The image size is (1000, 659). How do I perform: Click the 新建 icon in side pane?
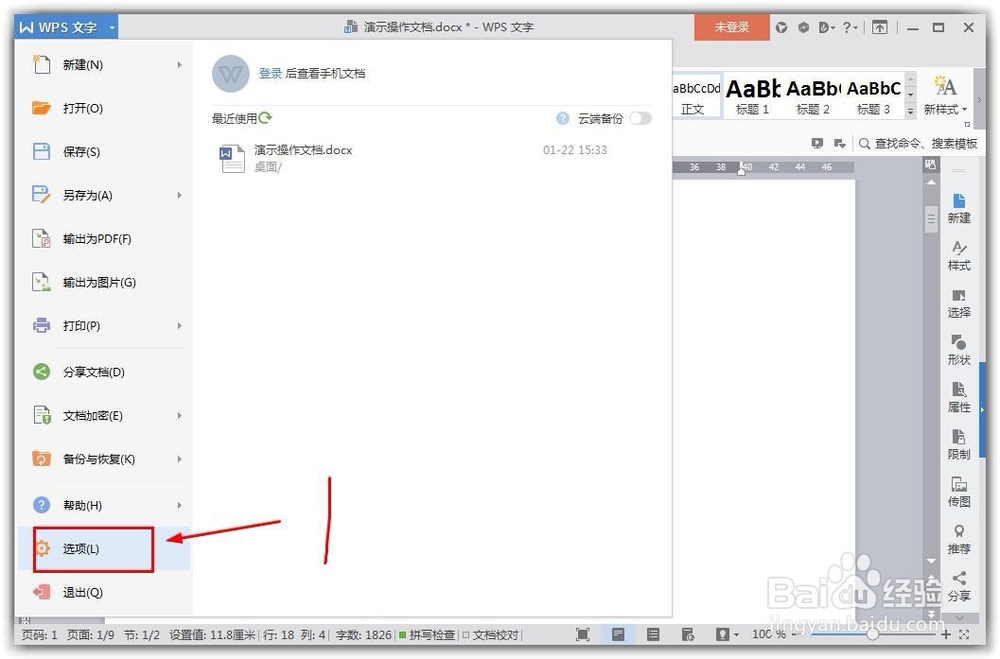pyautogui.click(x=959, y=209)
